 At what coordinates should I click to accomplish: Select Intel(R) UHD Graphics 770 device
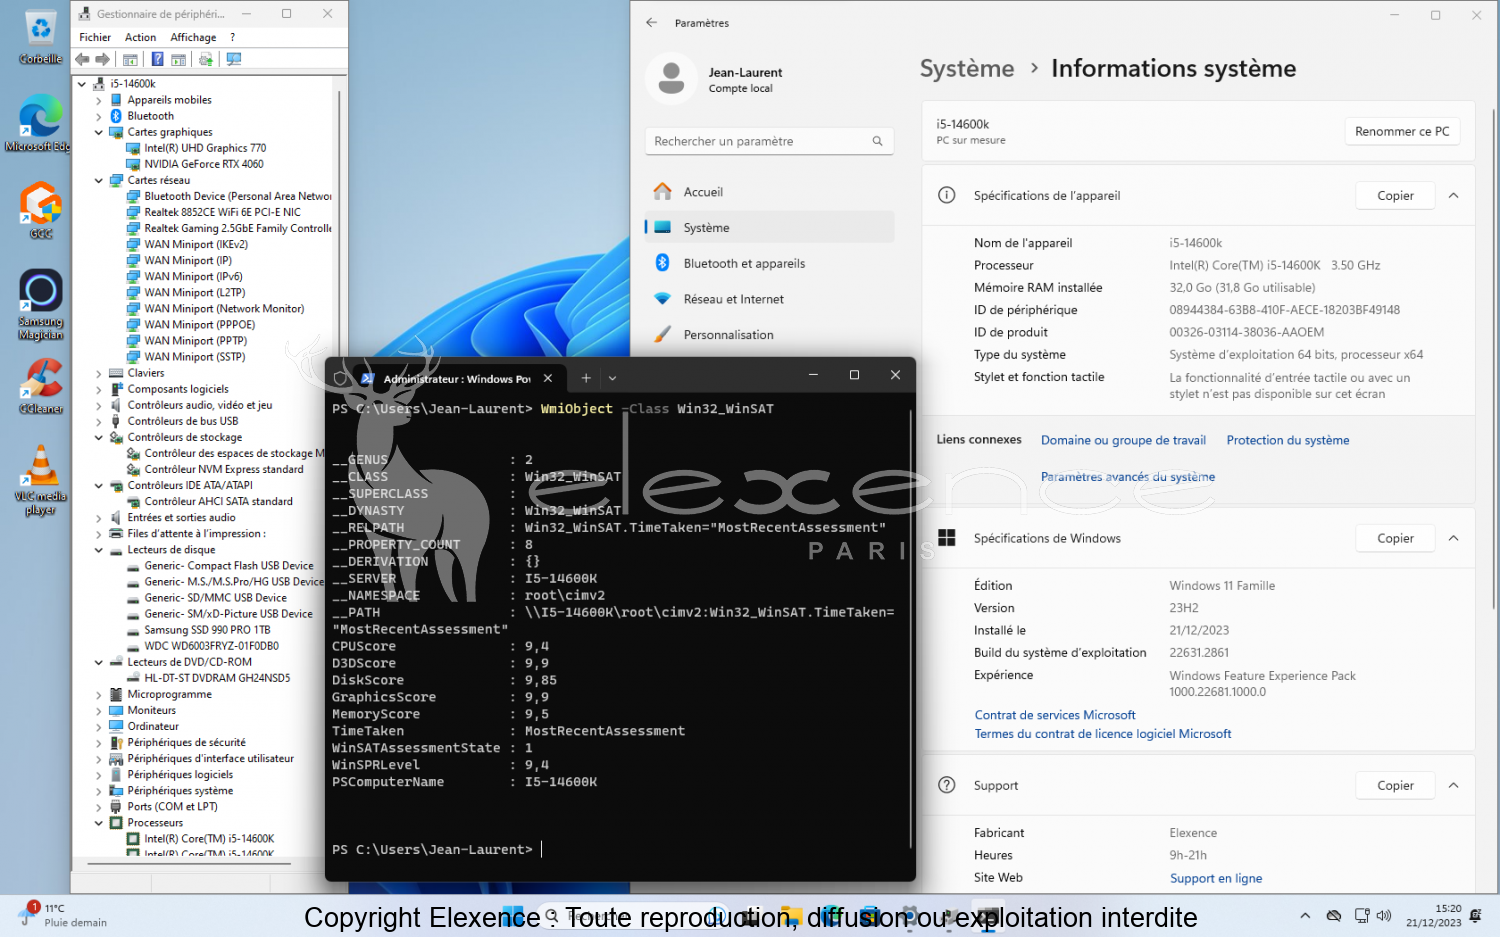tap(205, 148)
